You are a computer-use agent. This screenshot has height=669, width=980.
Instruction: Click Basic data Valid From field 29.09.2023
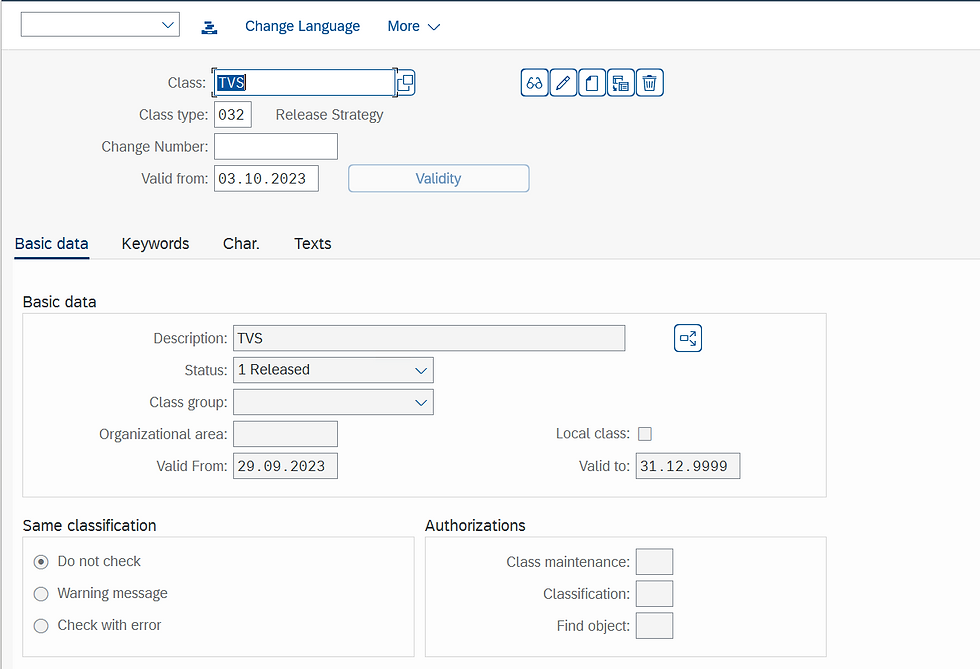(285, 466)
